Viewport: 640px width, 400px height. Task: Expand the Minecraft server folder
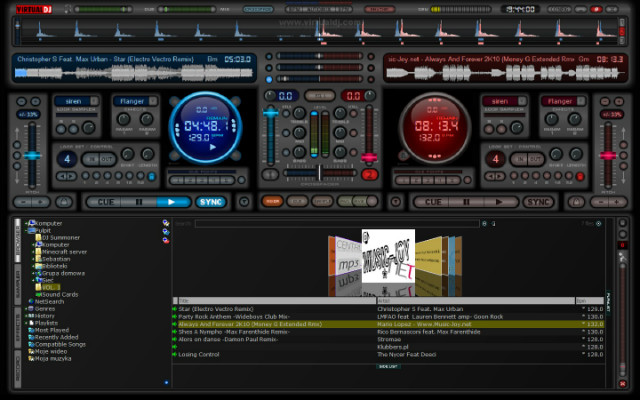point(33,252)
